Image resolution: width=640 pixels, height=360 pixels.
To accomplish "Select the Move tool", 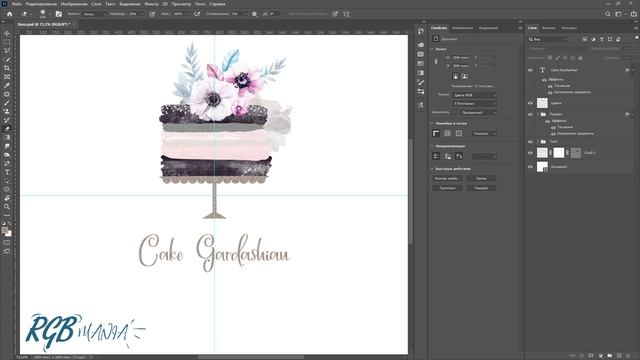I will tap(7, 33).
